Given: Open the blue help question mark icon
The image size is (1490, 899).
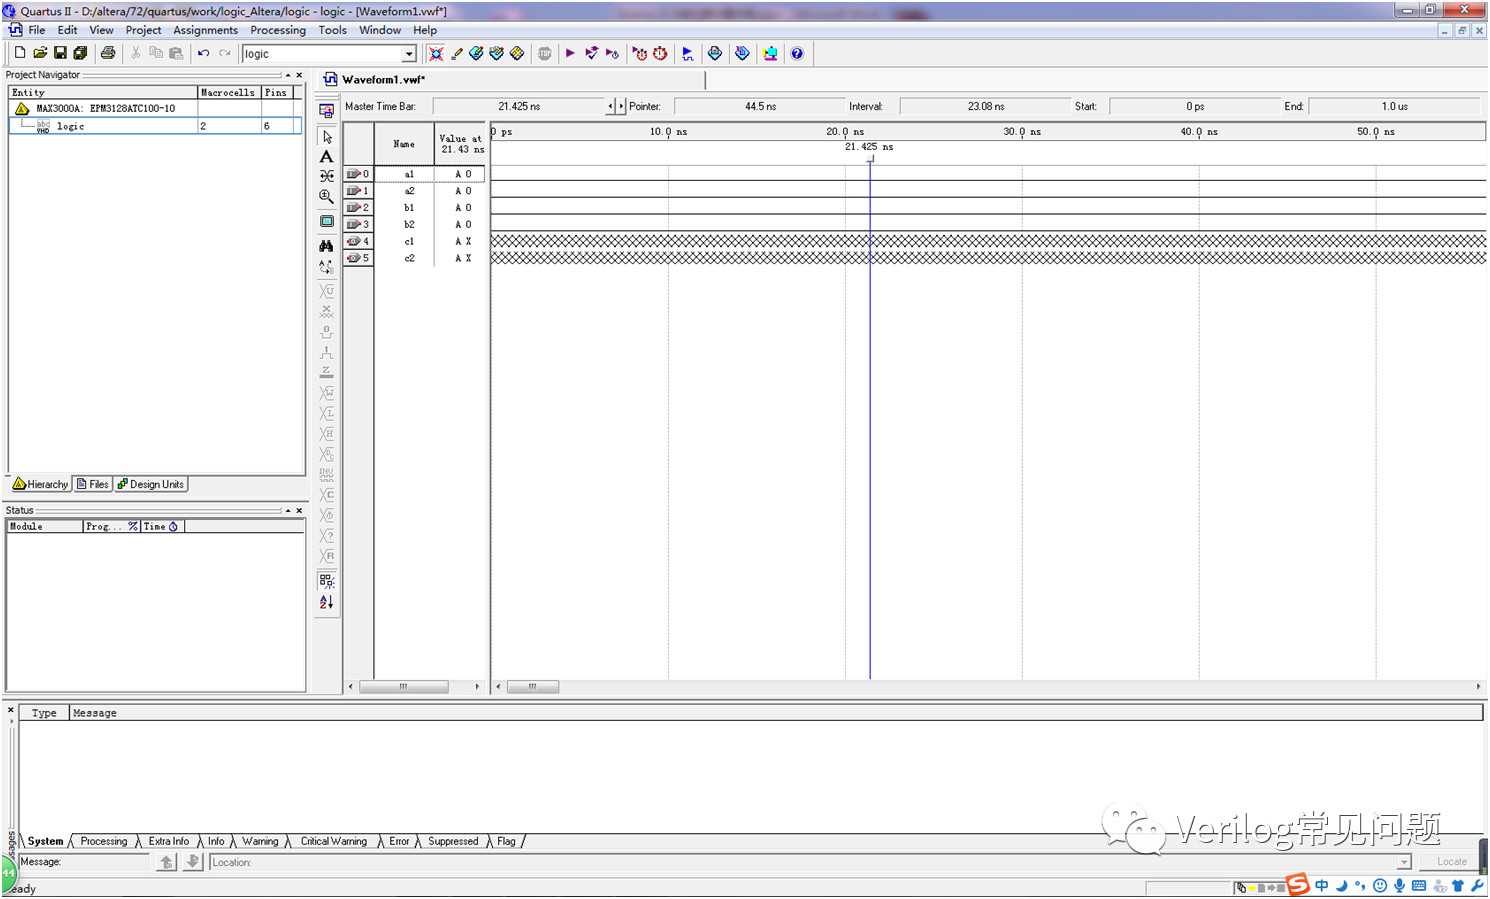Looking at the screenshot, I should (797, 53).
